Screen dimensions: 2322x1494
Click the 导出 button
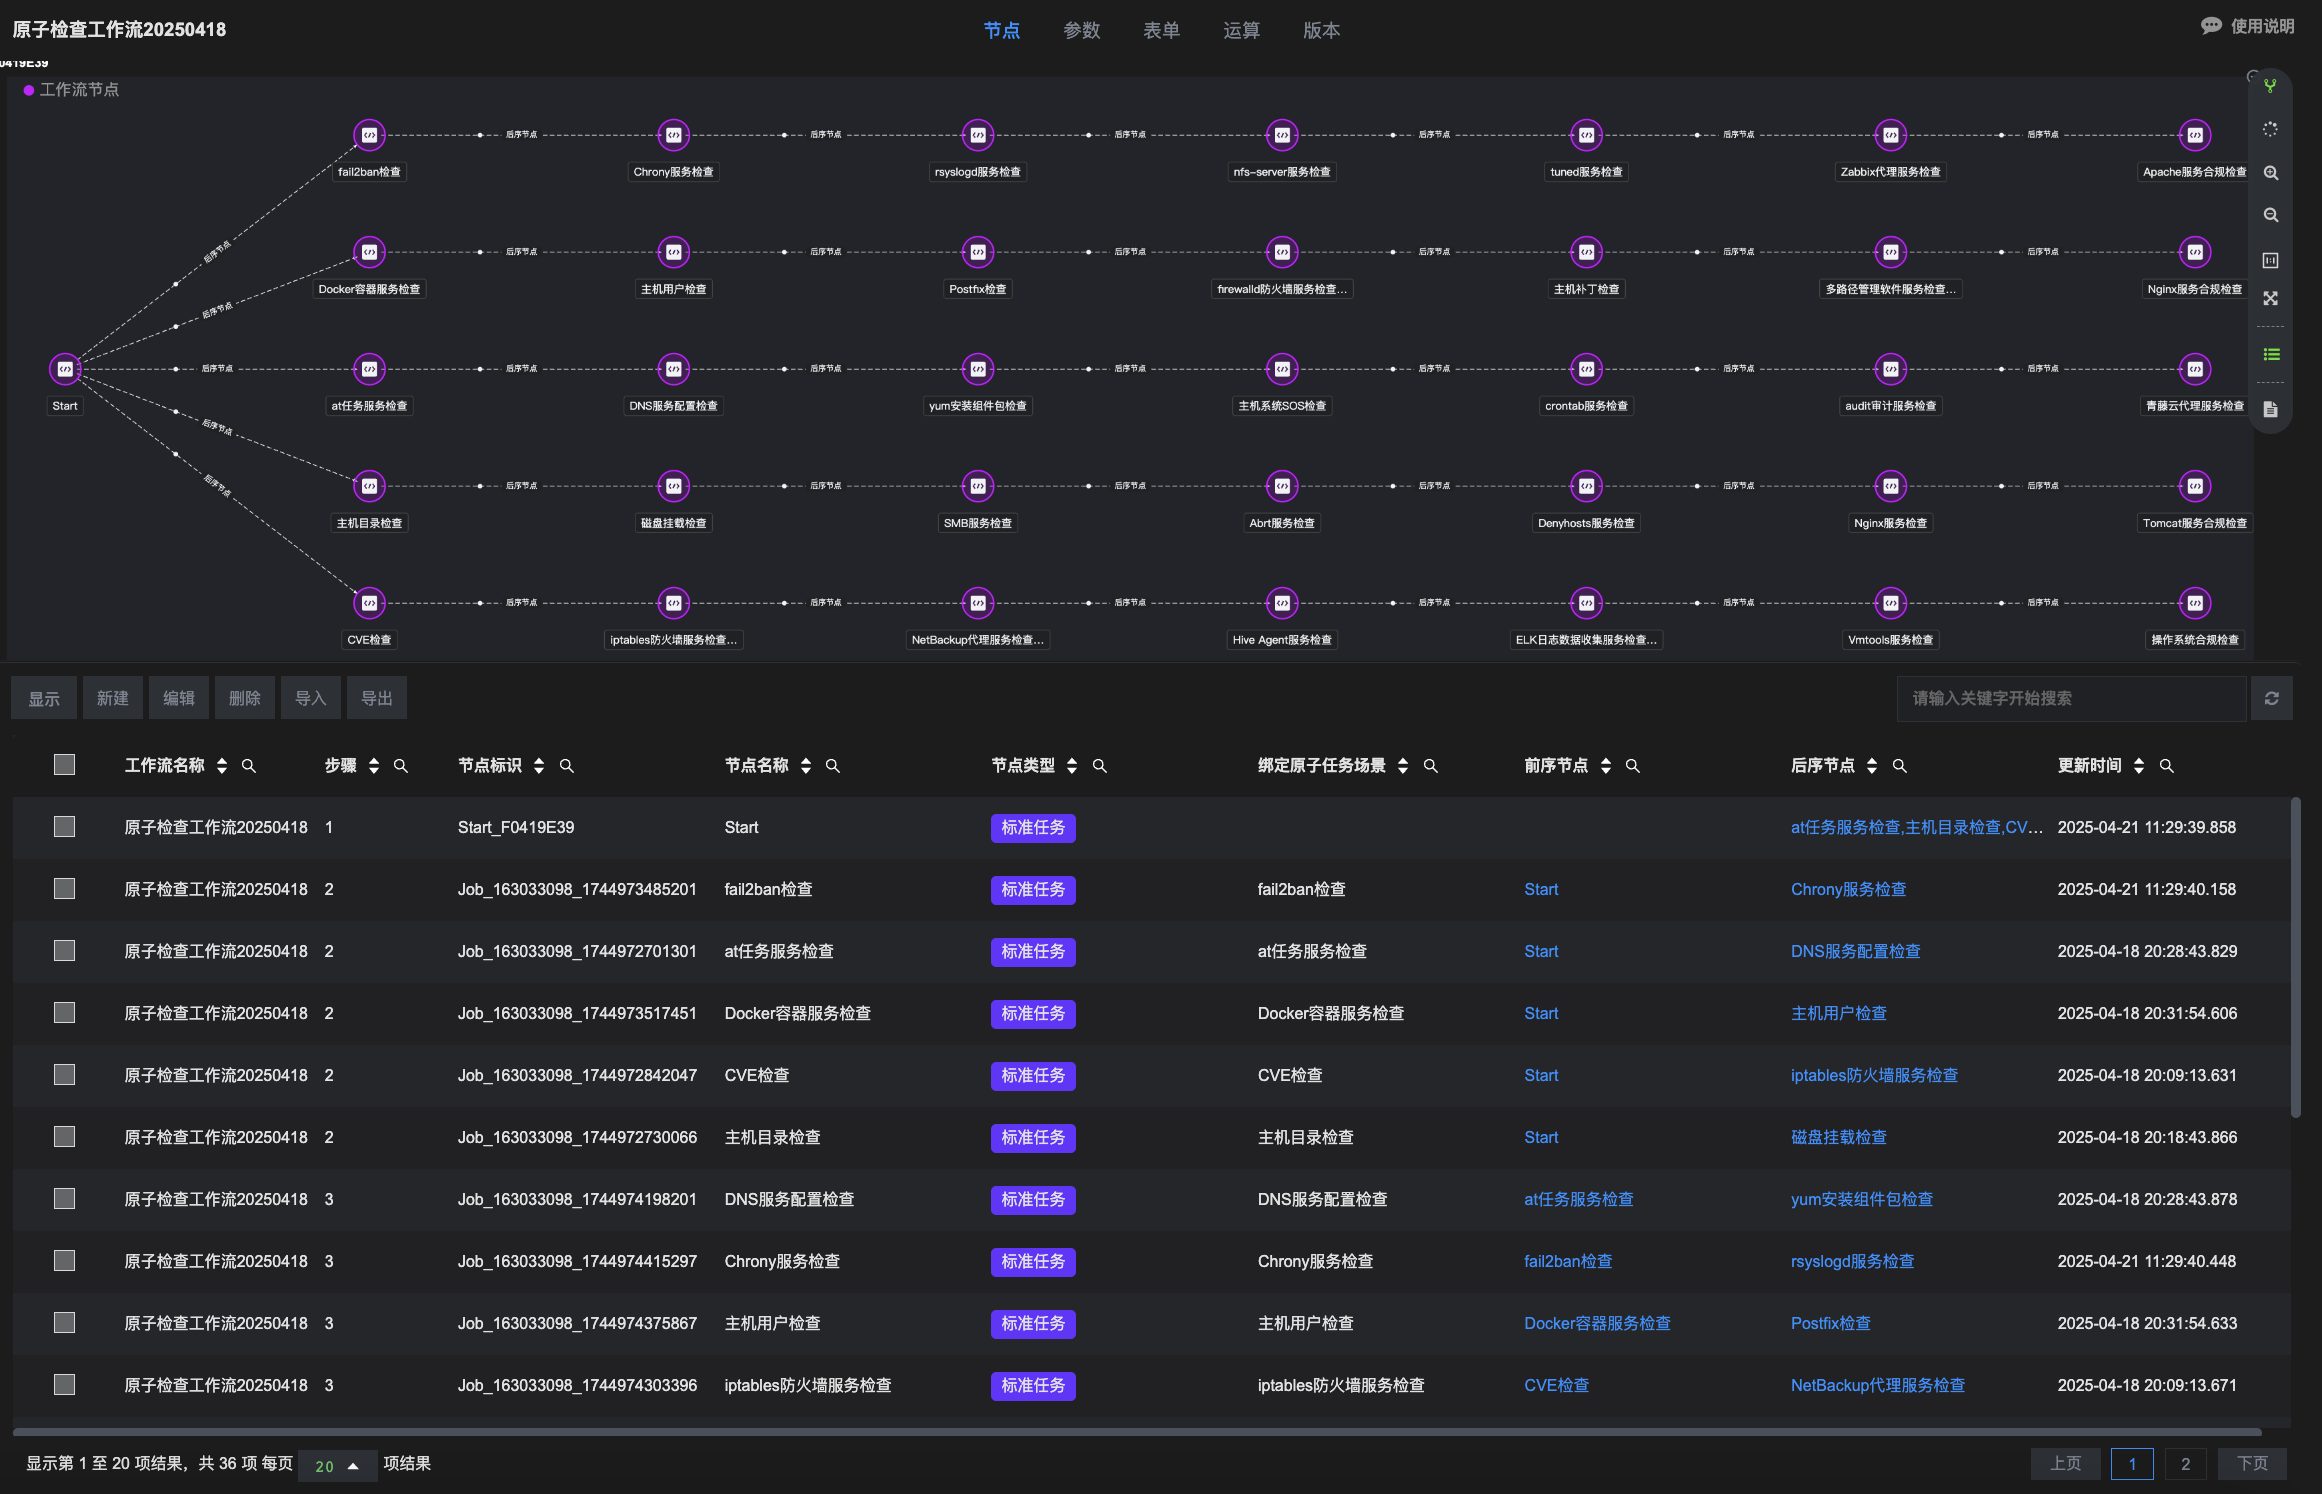(376, 698)
